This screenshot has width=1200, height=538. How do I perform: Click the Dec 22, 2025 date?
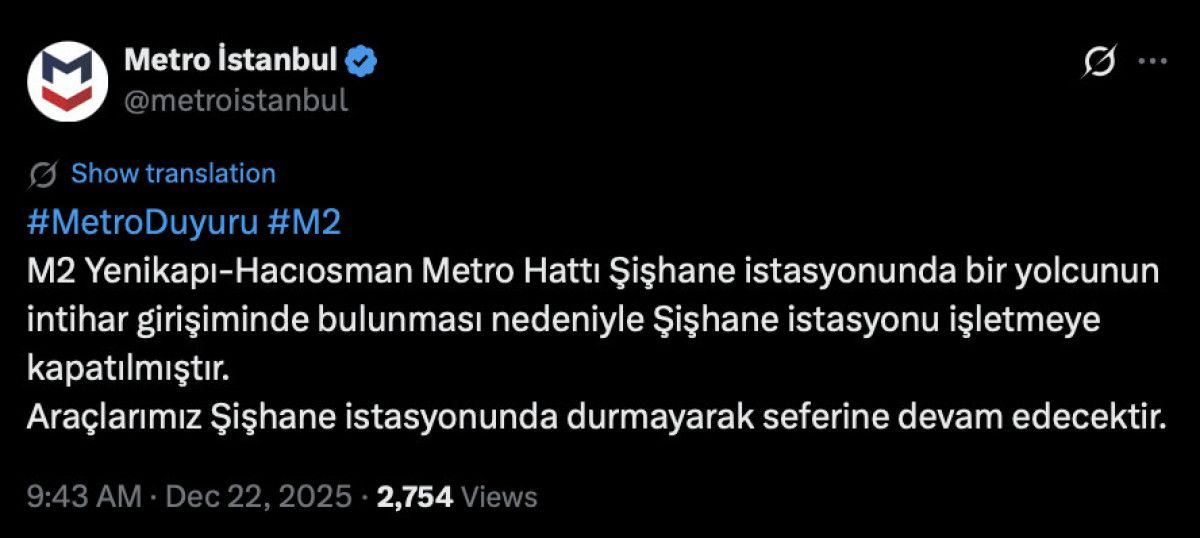(258, 497)
